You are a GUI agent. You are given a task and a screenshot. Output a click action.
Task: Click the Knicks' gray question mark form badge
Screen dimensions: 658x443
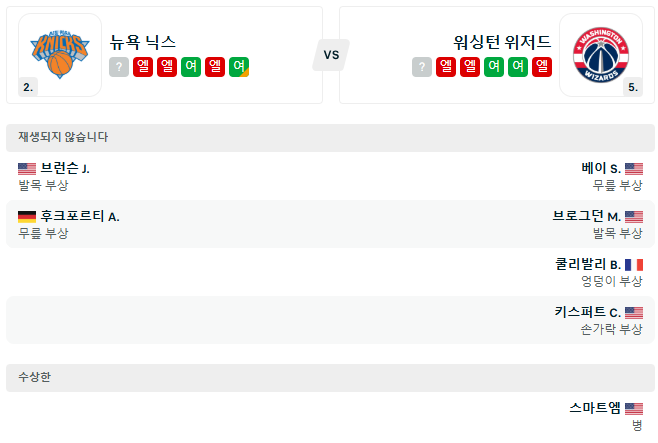click(119, 67)
